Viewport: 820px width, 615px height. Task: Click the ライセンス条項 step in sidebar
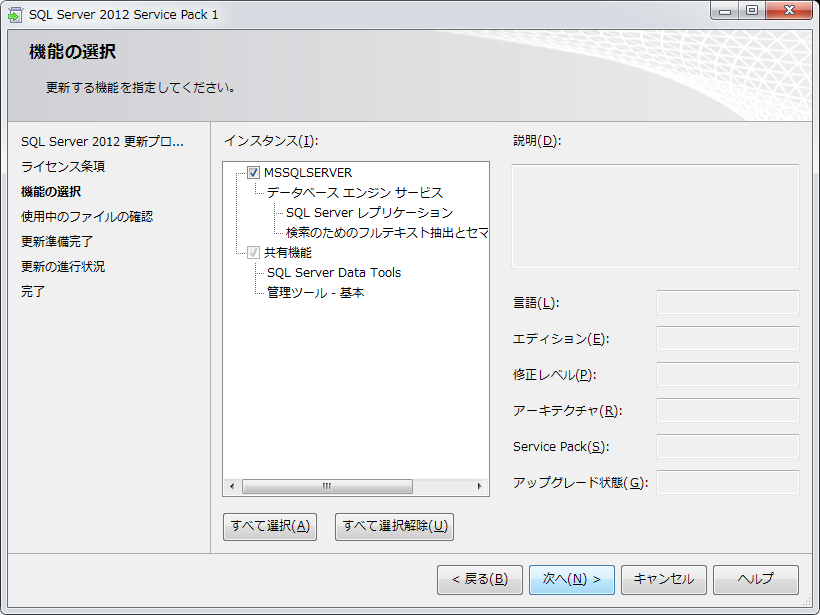pos(63,166)
